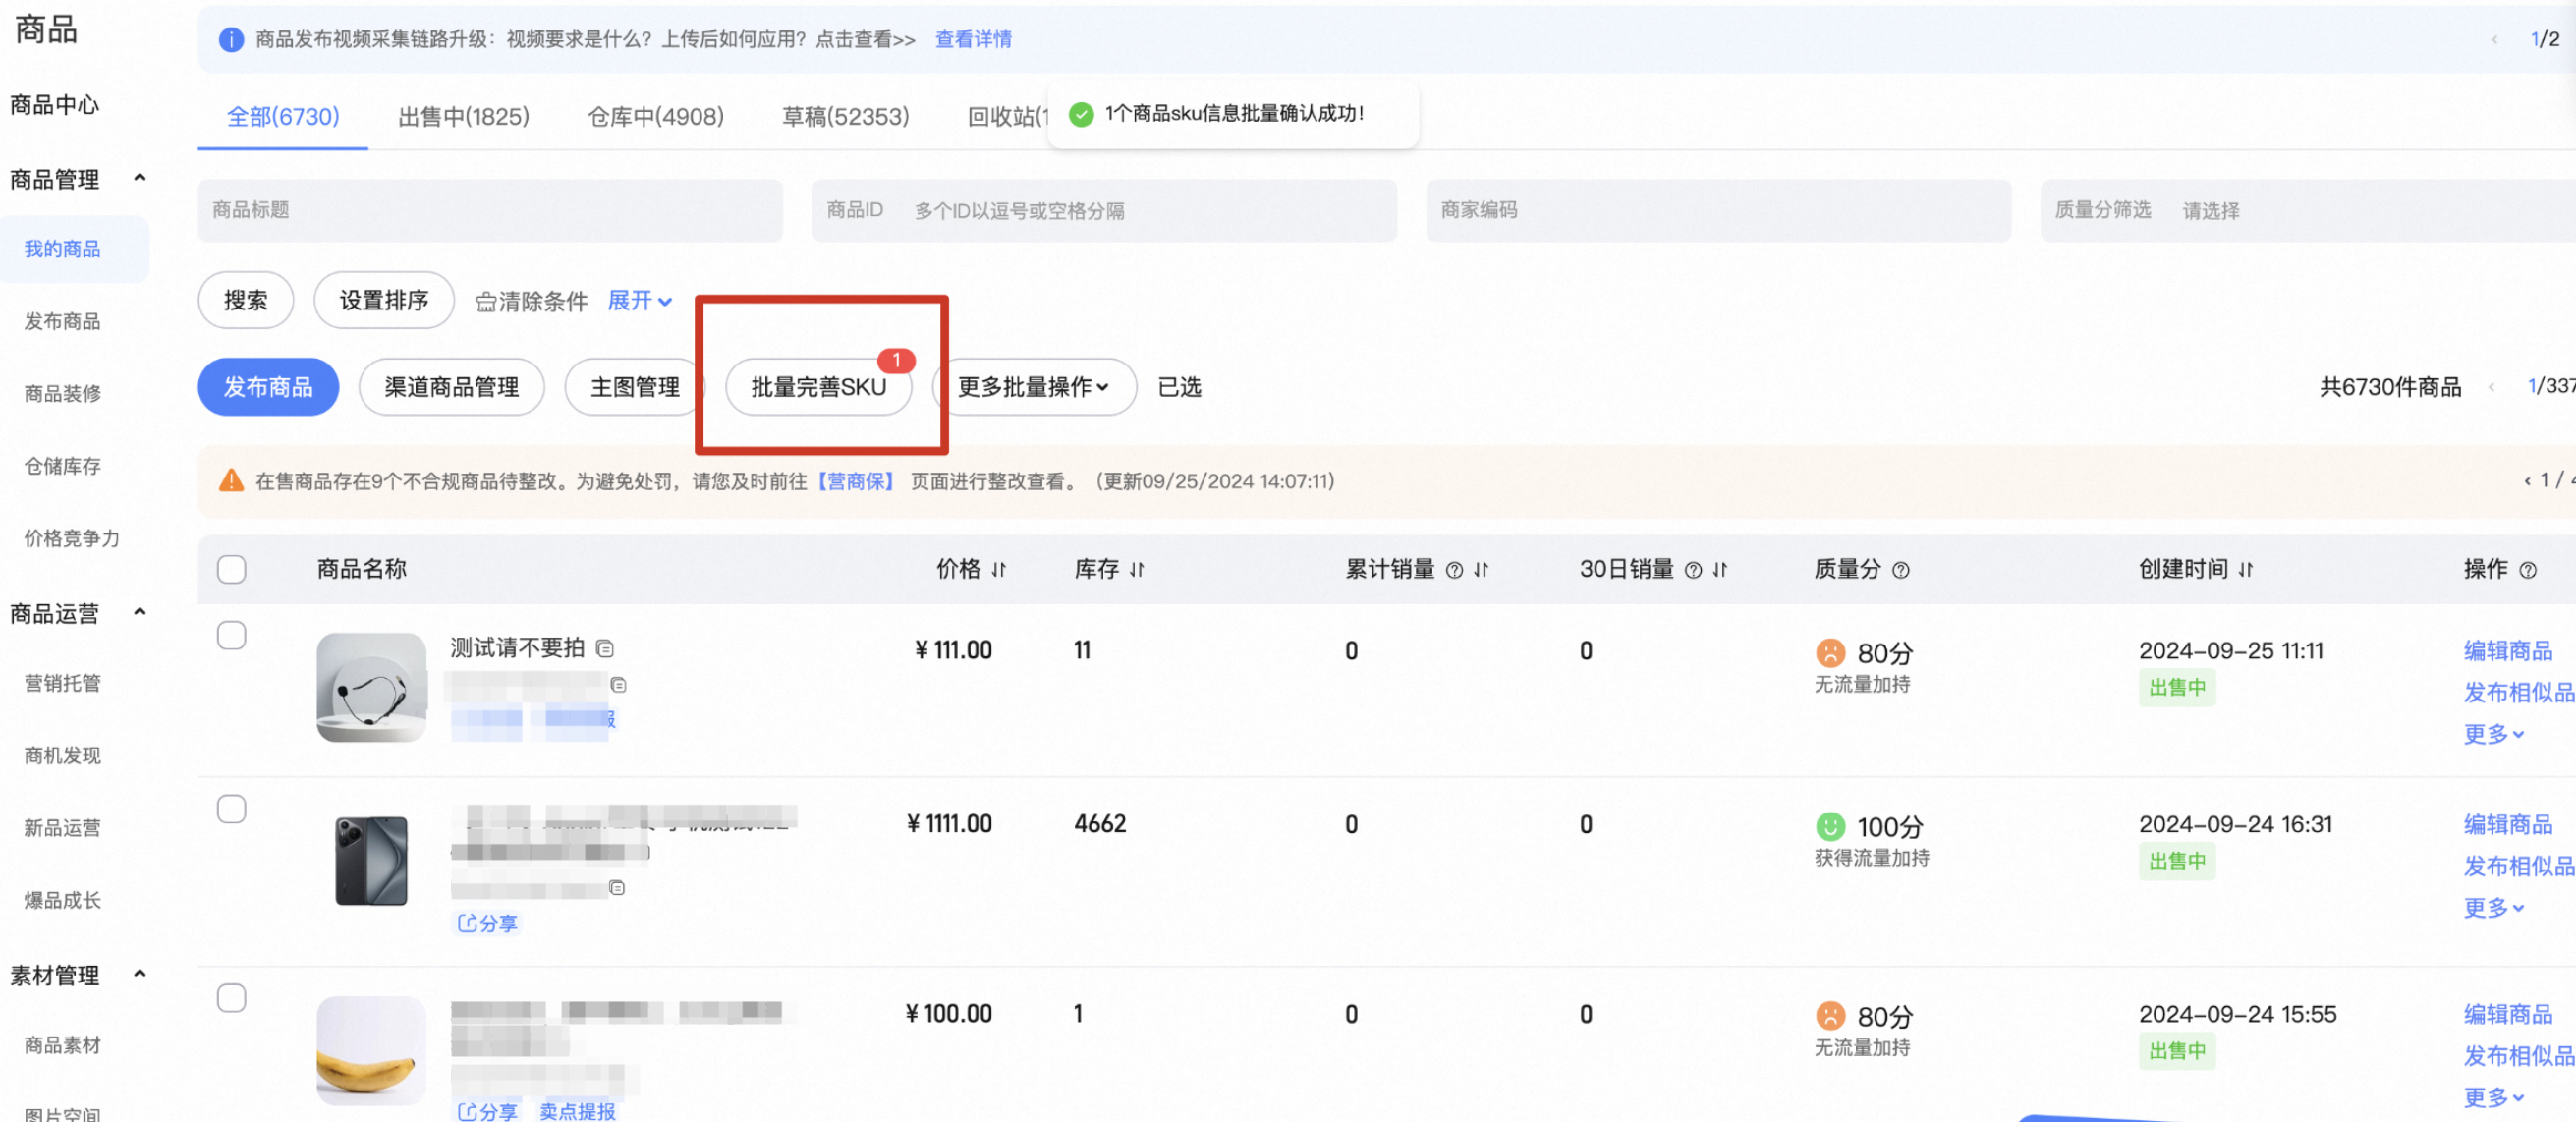
Task: Focus the 商品标题 search field
Action: tap(490, 210)
